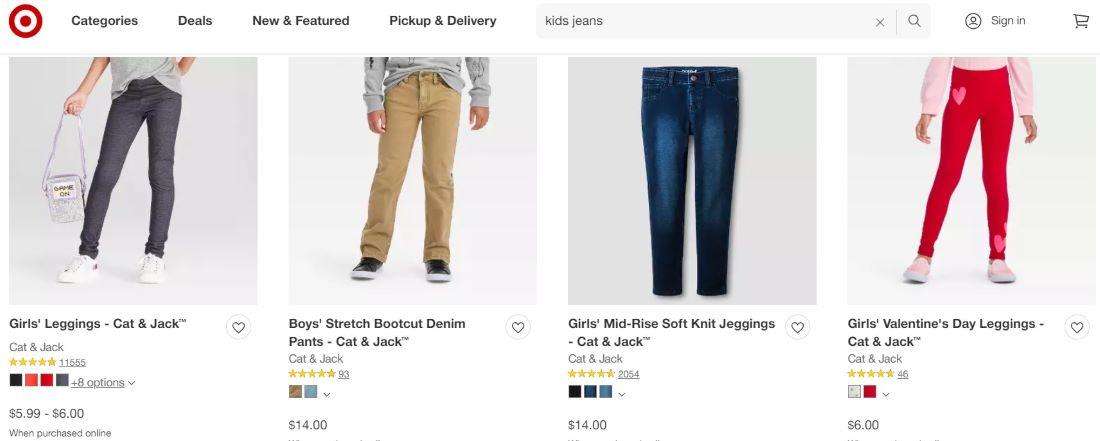Open the 11555 reviews link

[72, 362]
